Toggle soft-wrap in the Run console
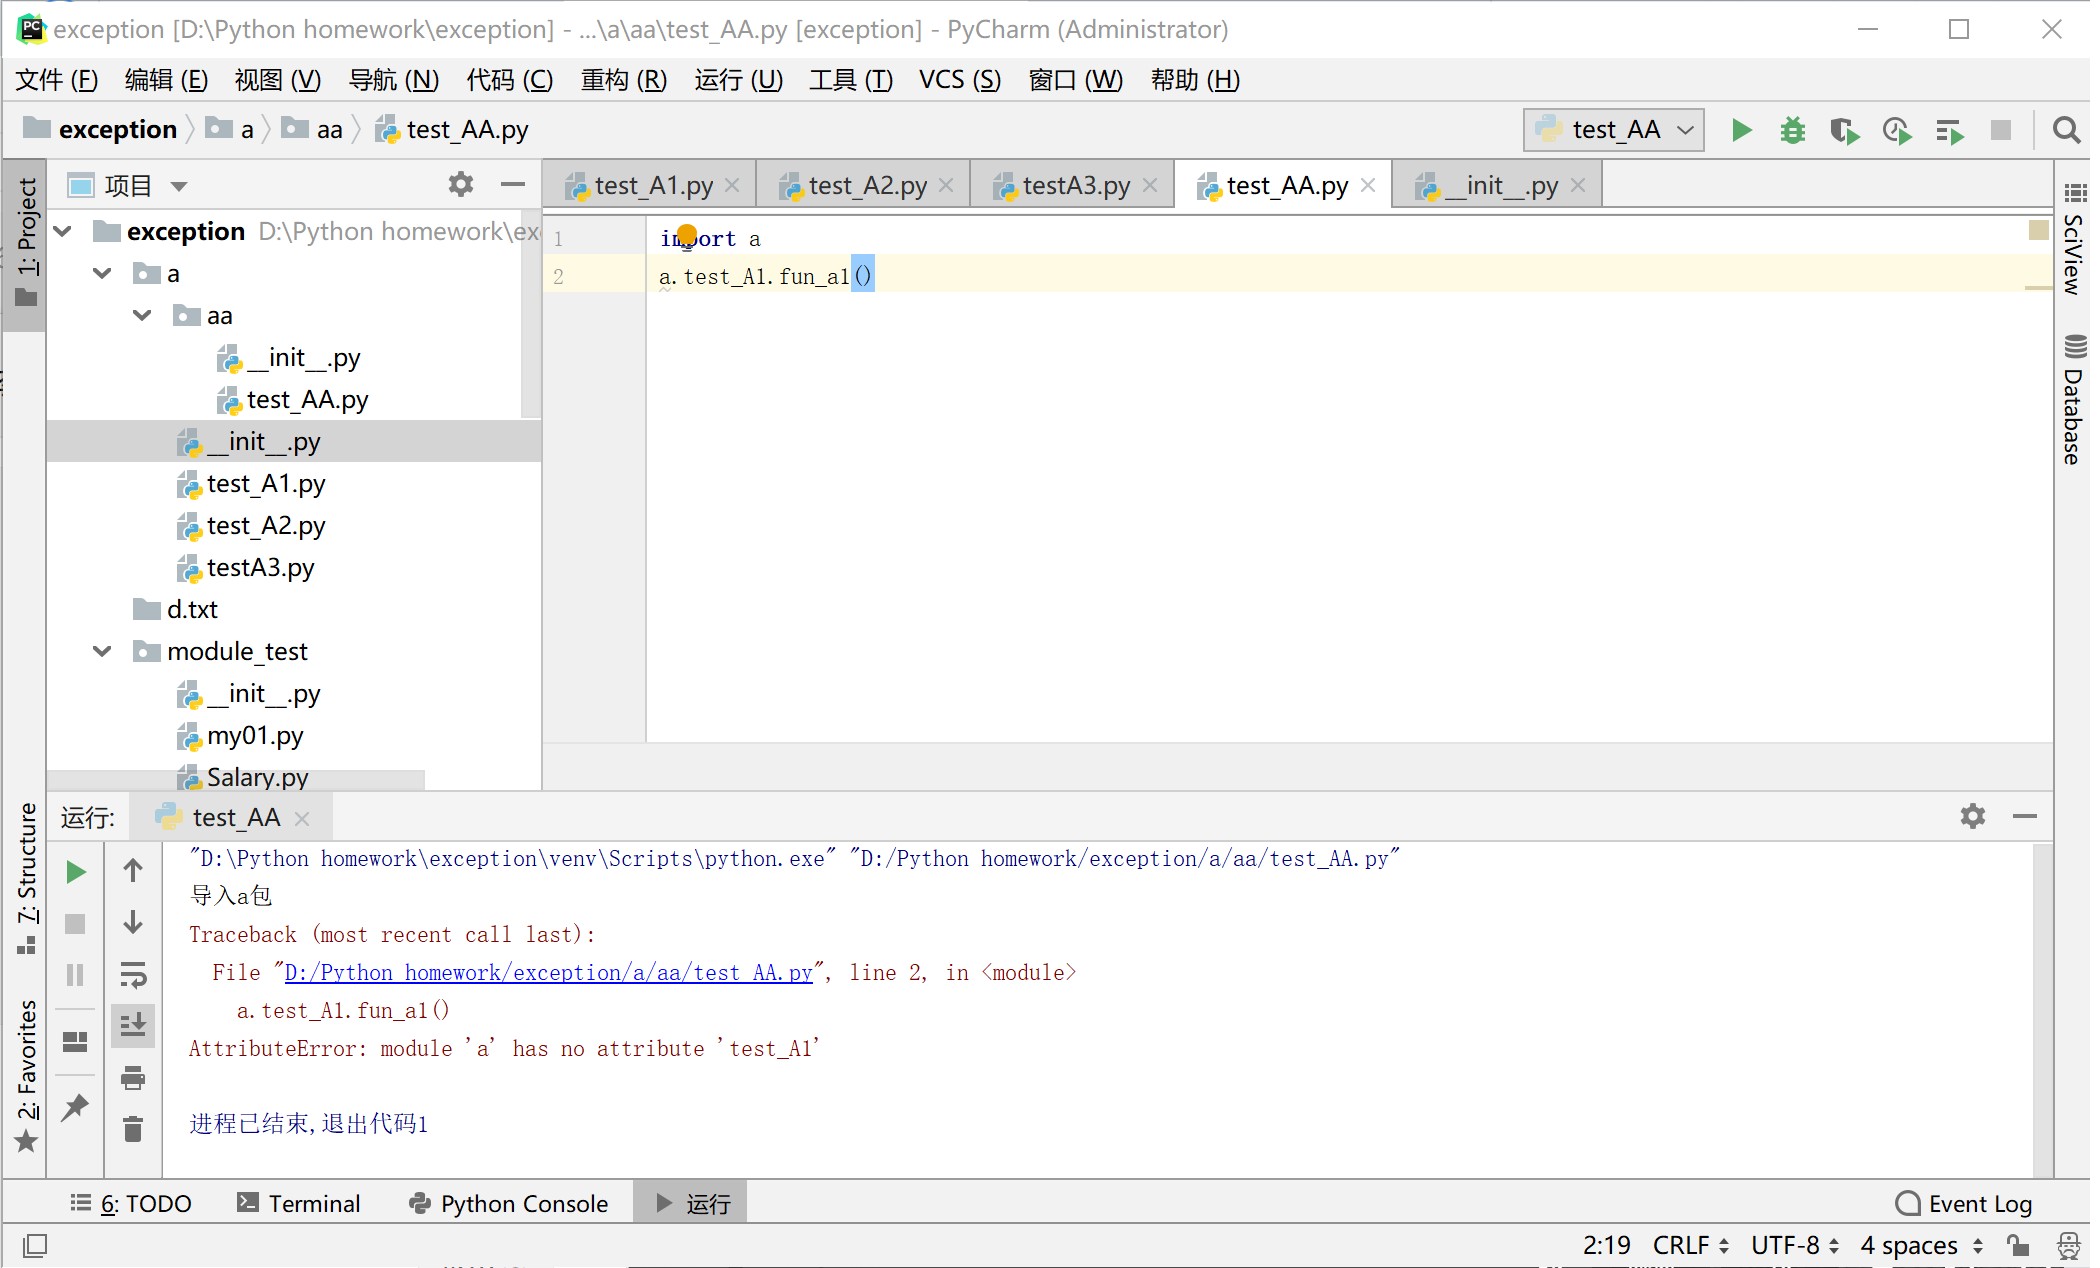This screenshot has height=1268, width=2100. (x=133, y=974)
